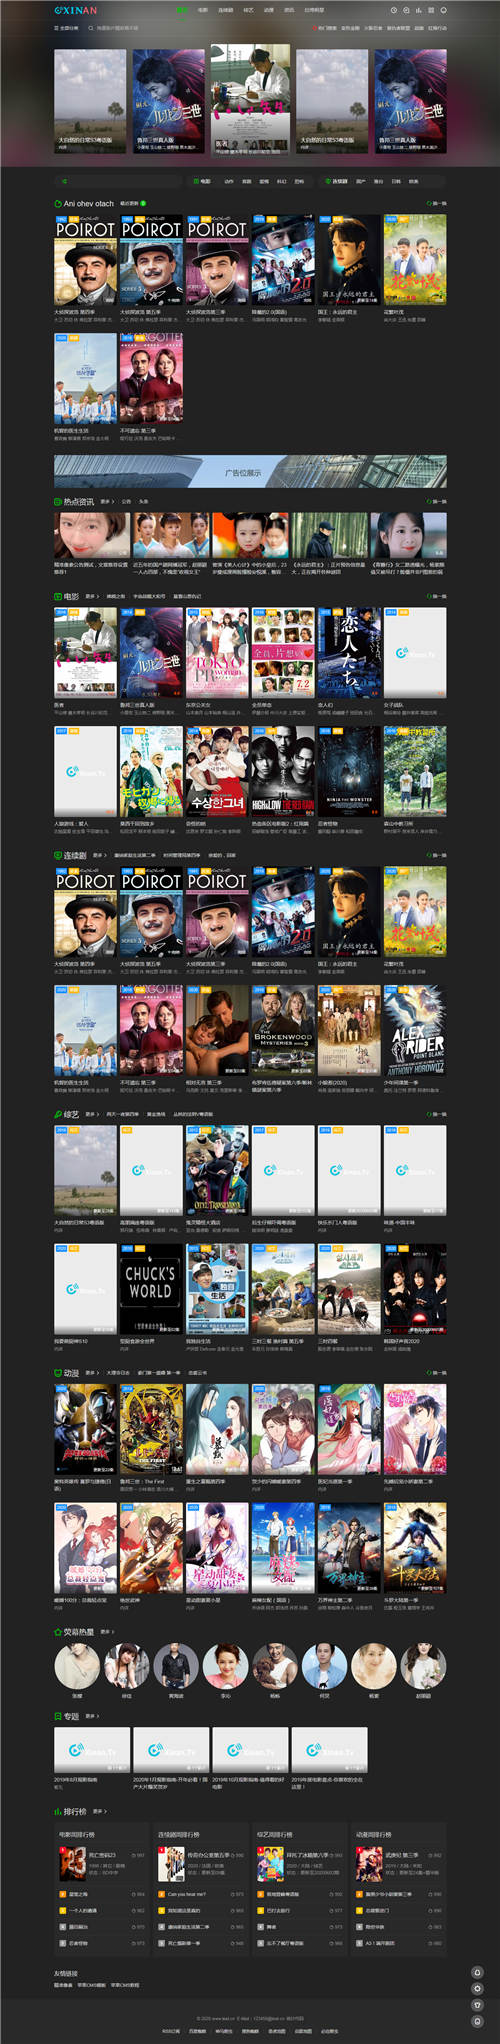The image size is (500, 2044).
Task: Click the XINAN site logo
Action: click(76, 10)
